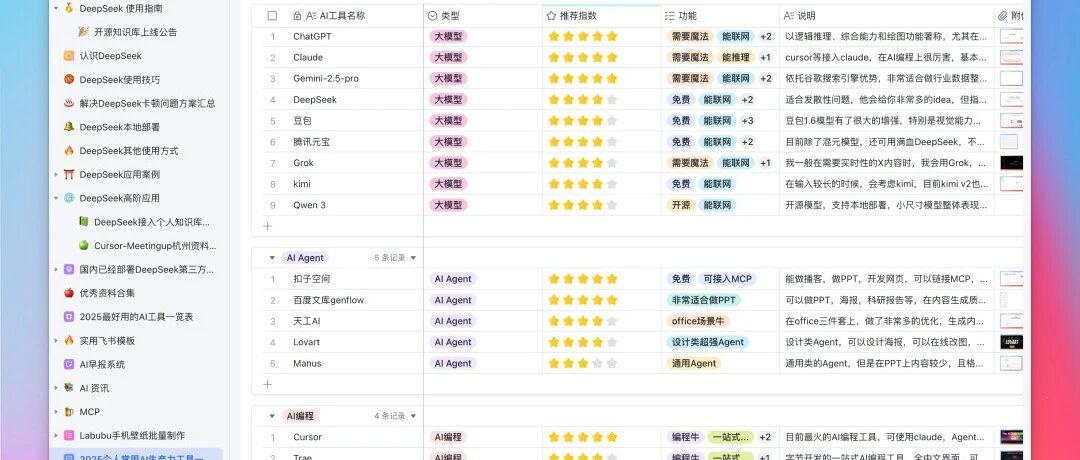
Task: Click the globe icon of DeepSeek高阶应用
Action: coord(69,198)
